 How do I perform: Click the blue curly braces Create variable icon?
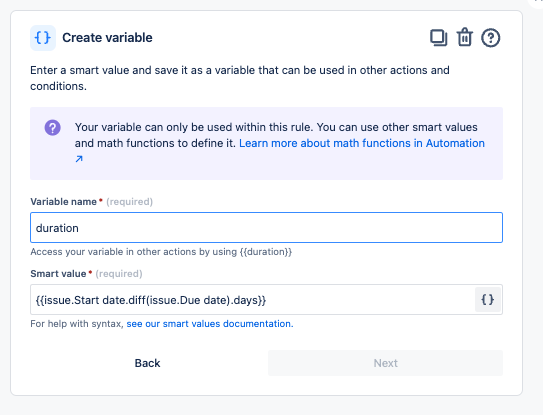(x=43, y=38)
